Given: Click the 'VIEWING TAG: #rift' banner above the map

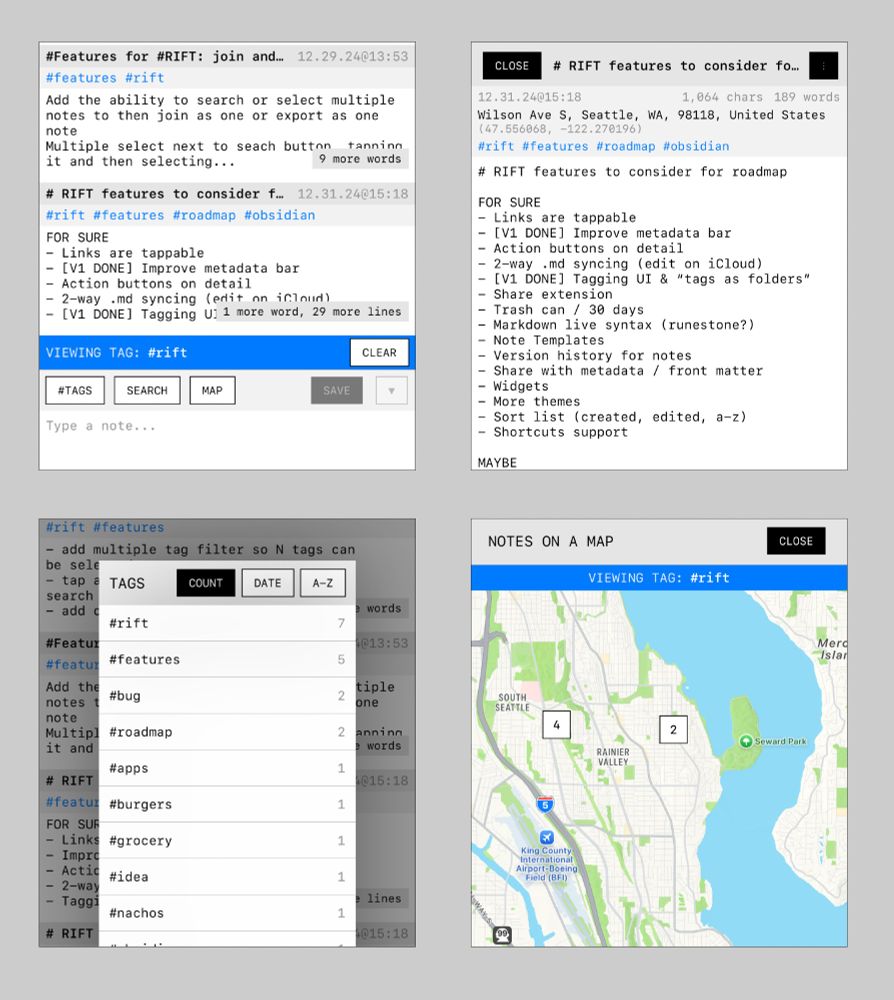Looking at the screenshot, I should coord(659,578).
